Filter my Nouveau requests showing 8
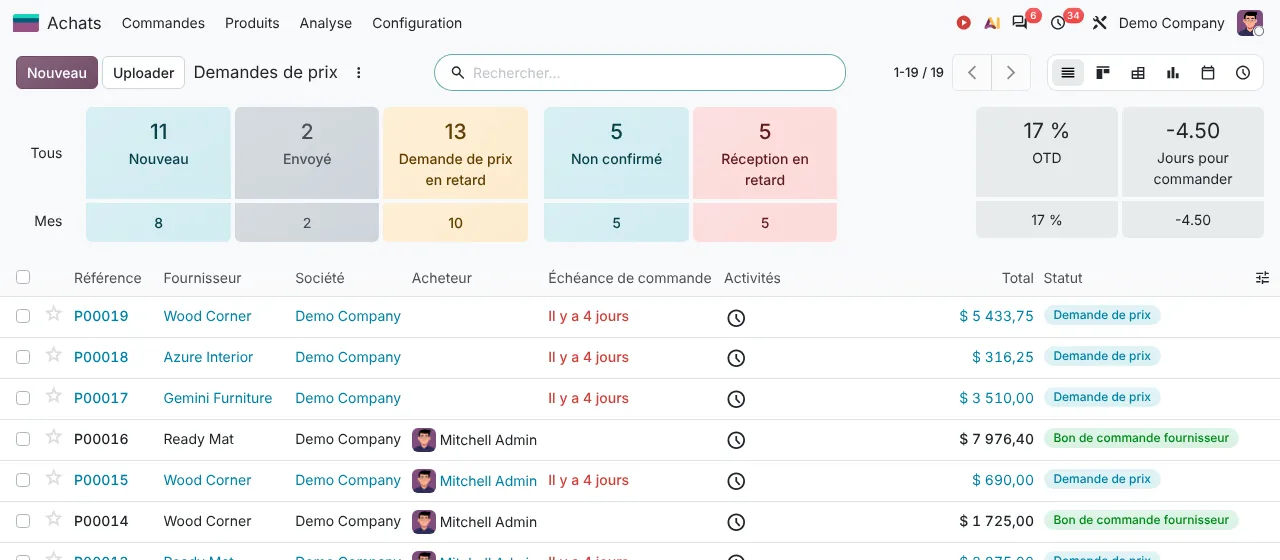The width and height of the screenshot is (1280, 560). point(158,222)
